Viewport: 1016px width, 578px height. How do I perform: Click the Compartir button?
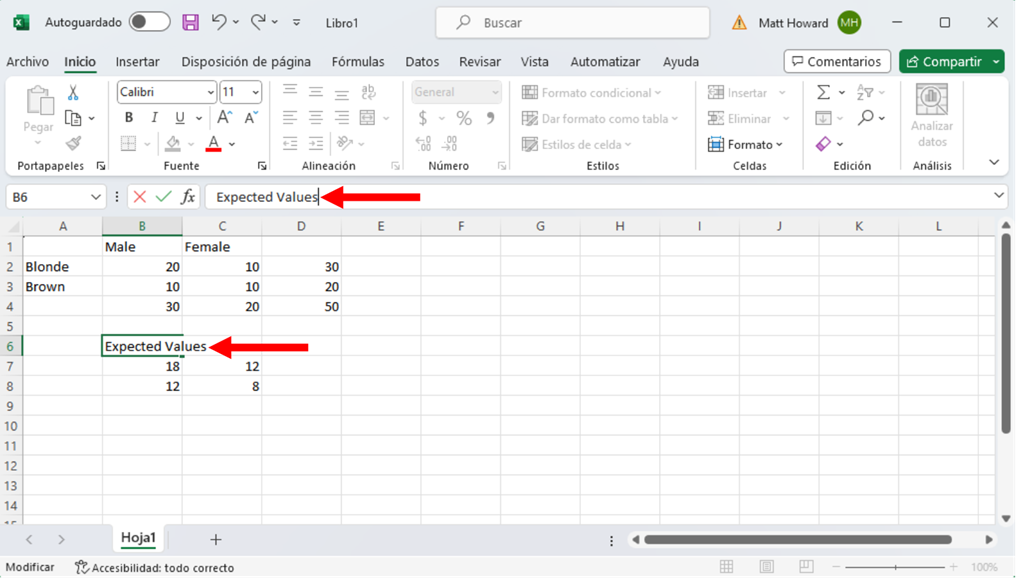(943, 62)
